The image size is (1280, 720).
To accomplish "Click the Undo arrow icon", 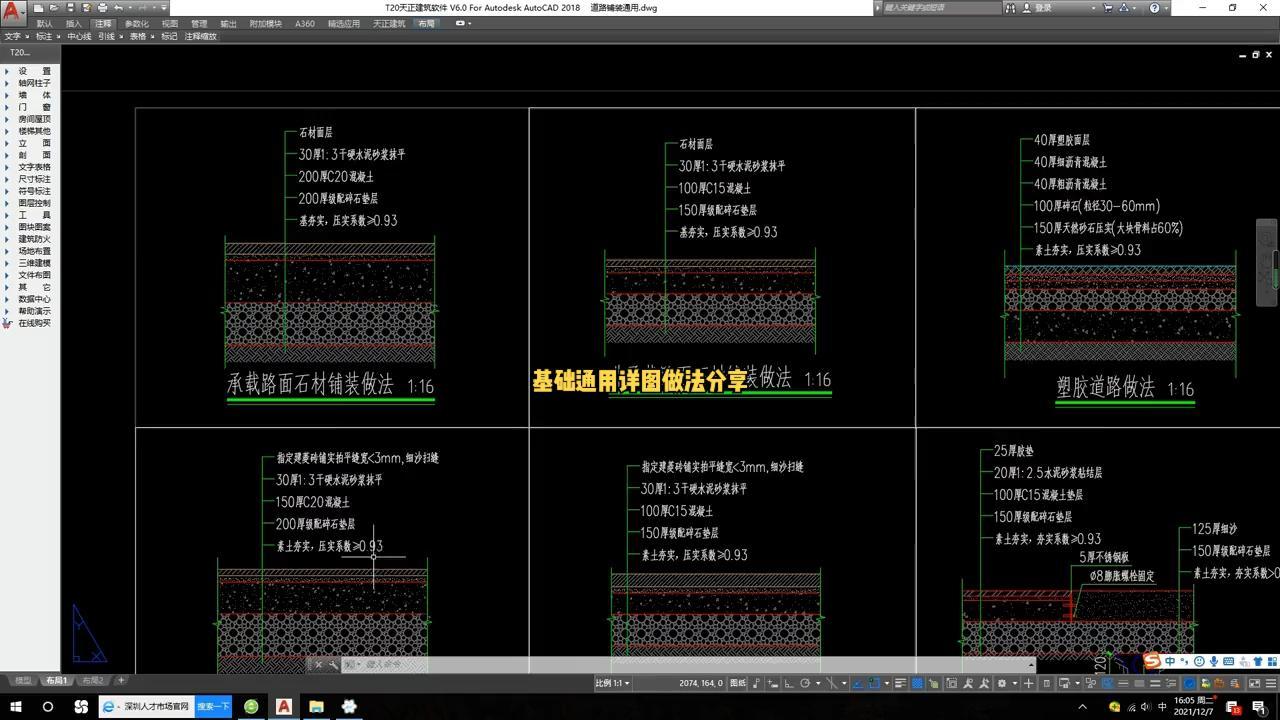I will point(118,8).
